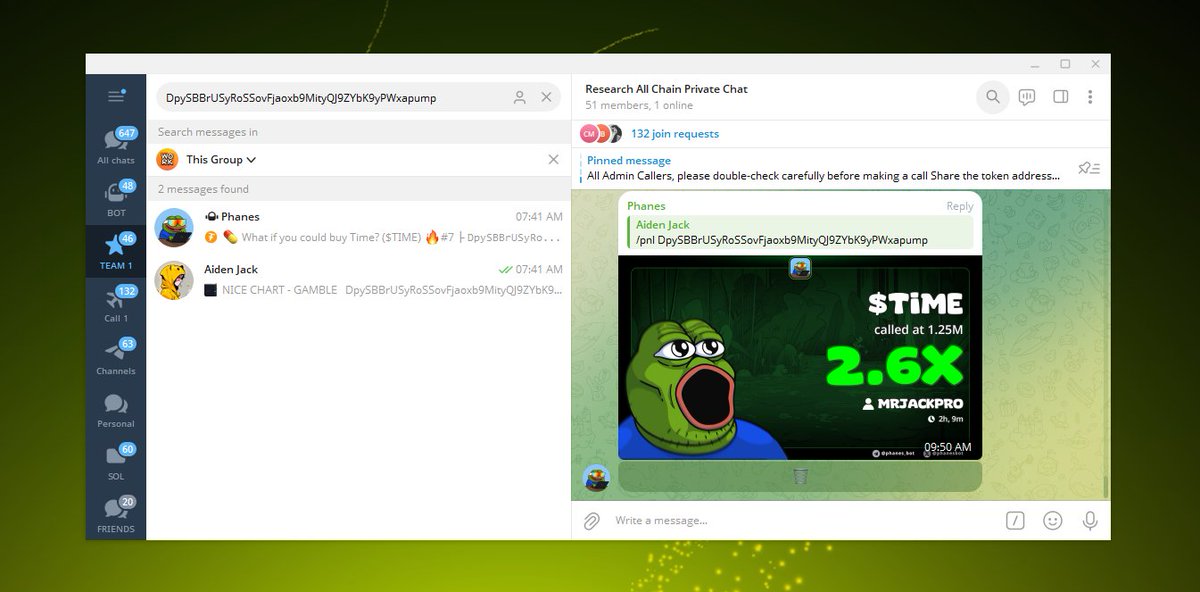
Task: Click the chat message scrollbar
Action: click(1106, 486)
